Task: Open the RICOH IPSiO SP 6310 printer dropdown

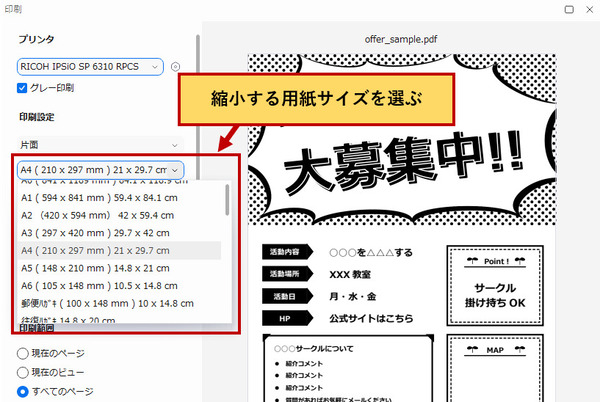Action: 90,67
